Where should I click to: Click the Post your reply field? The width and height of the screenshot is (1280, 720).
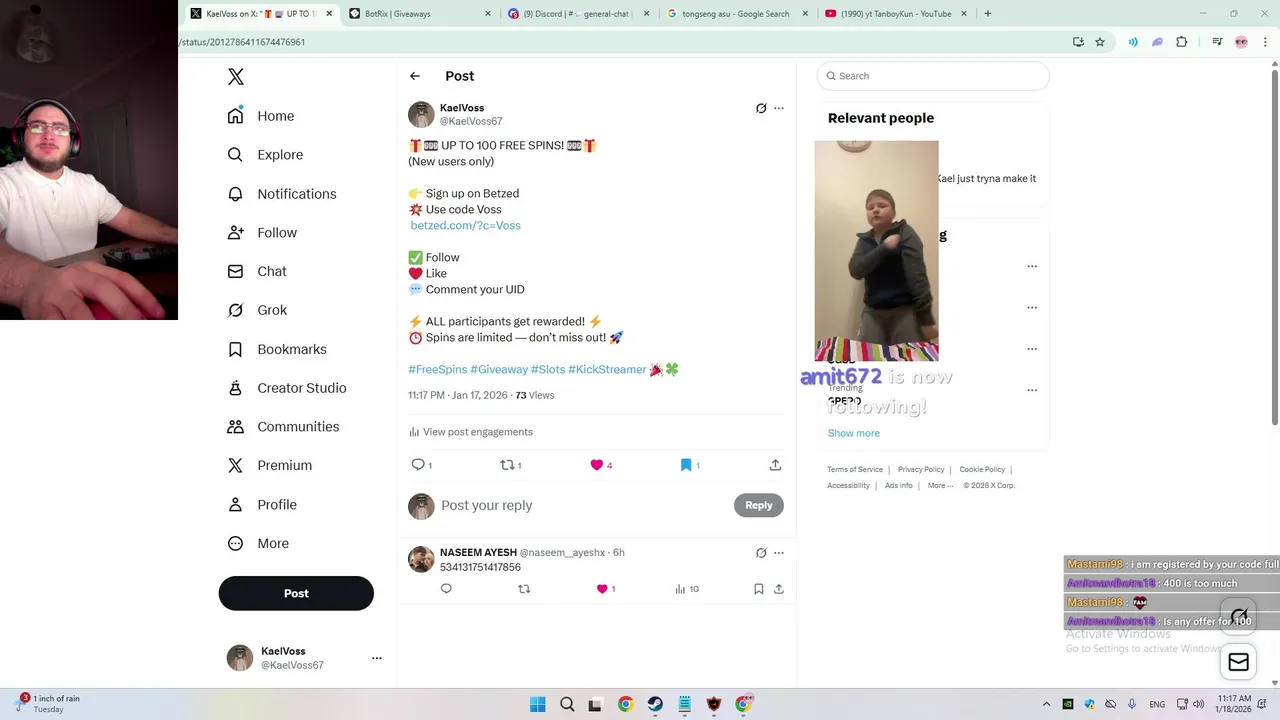click(584, 505)
